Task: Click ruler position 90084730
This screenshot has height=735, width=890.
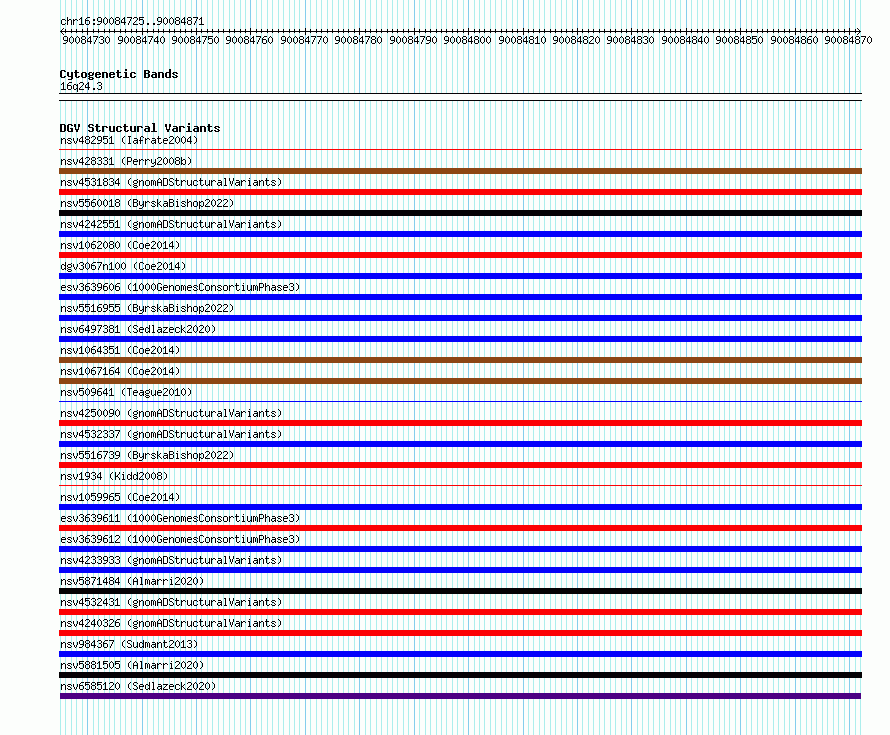Action: 86,40
